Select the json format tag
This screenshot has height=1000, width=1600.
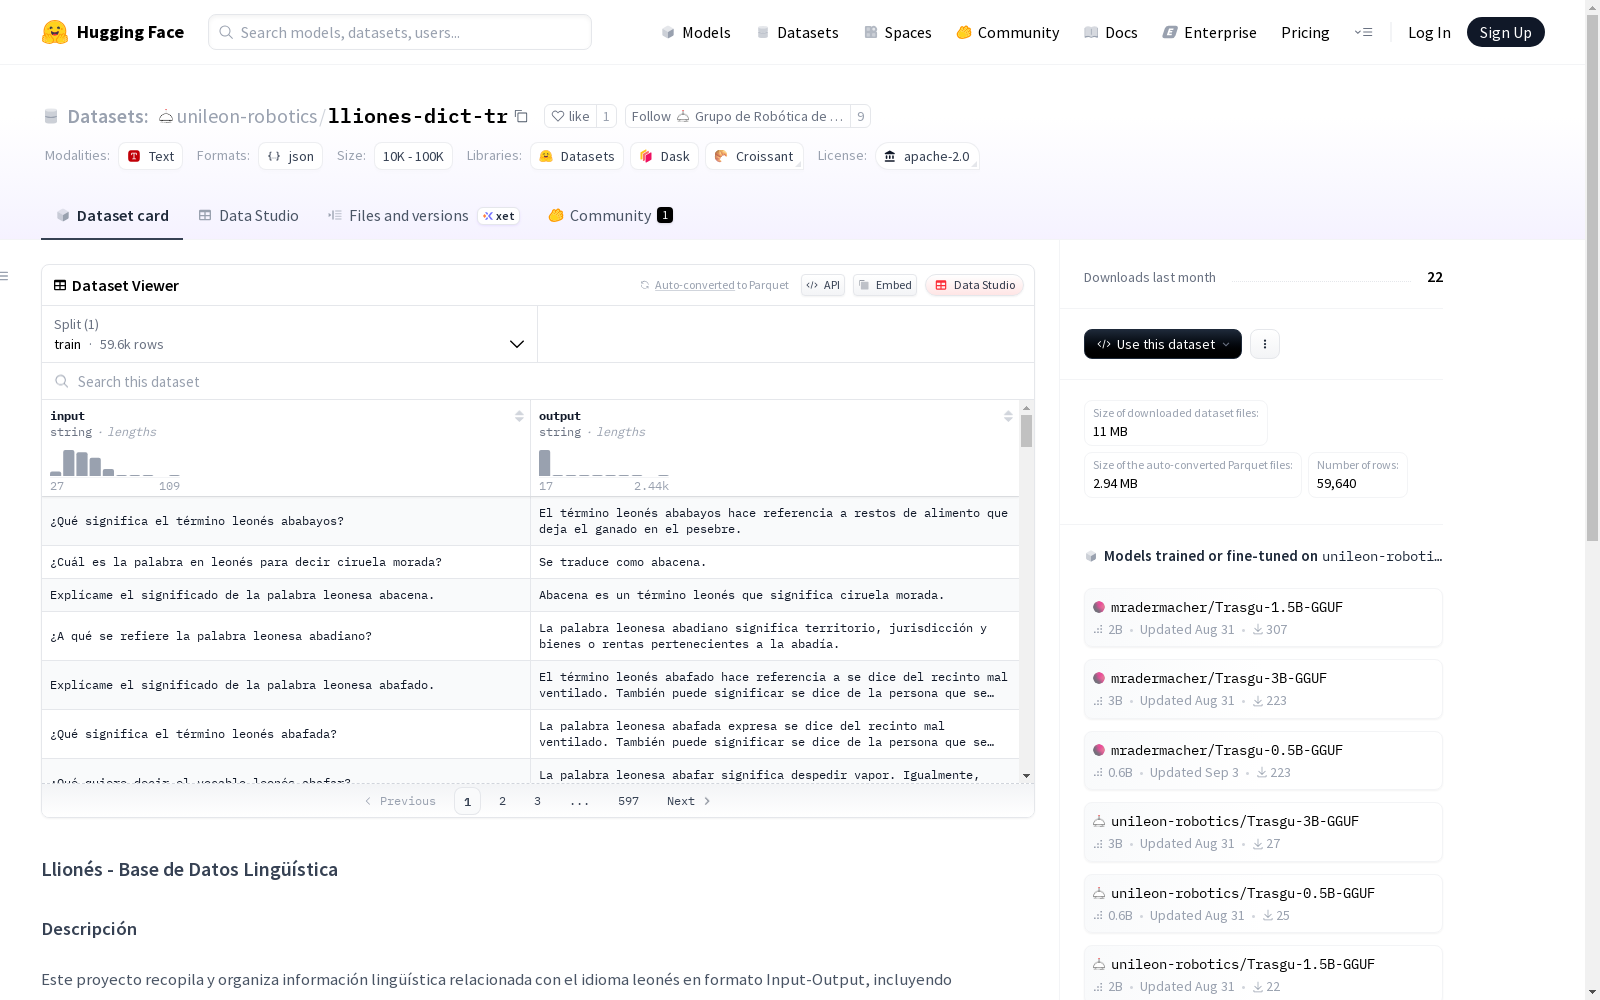[x=290, y=156]
